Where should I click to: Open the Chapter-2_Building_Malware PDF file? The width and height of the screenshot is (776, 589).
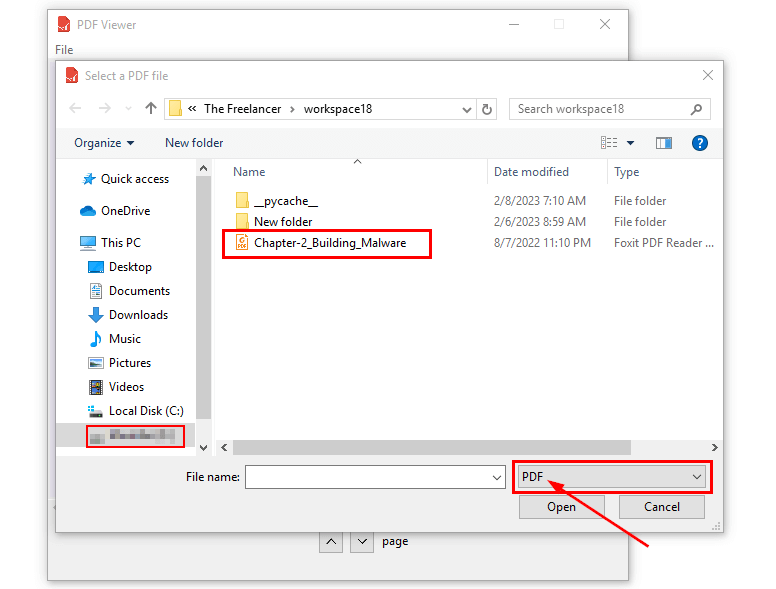tap(330, 243)
